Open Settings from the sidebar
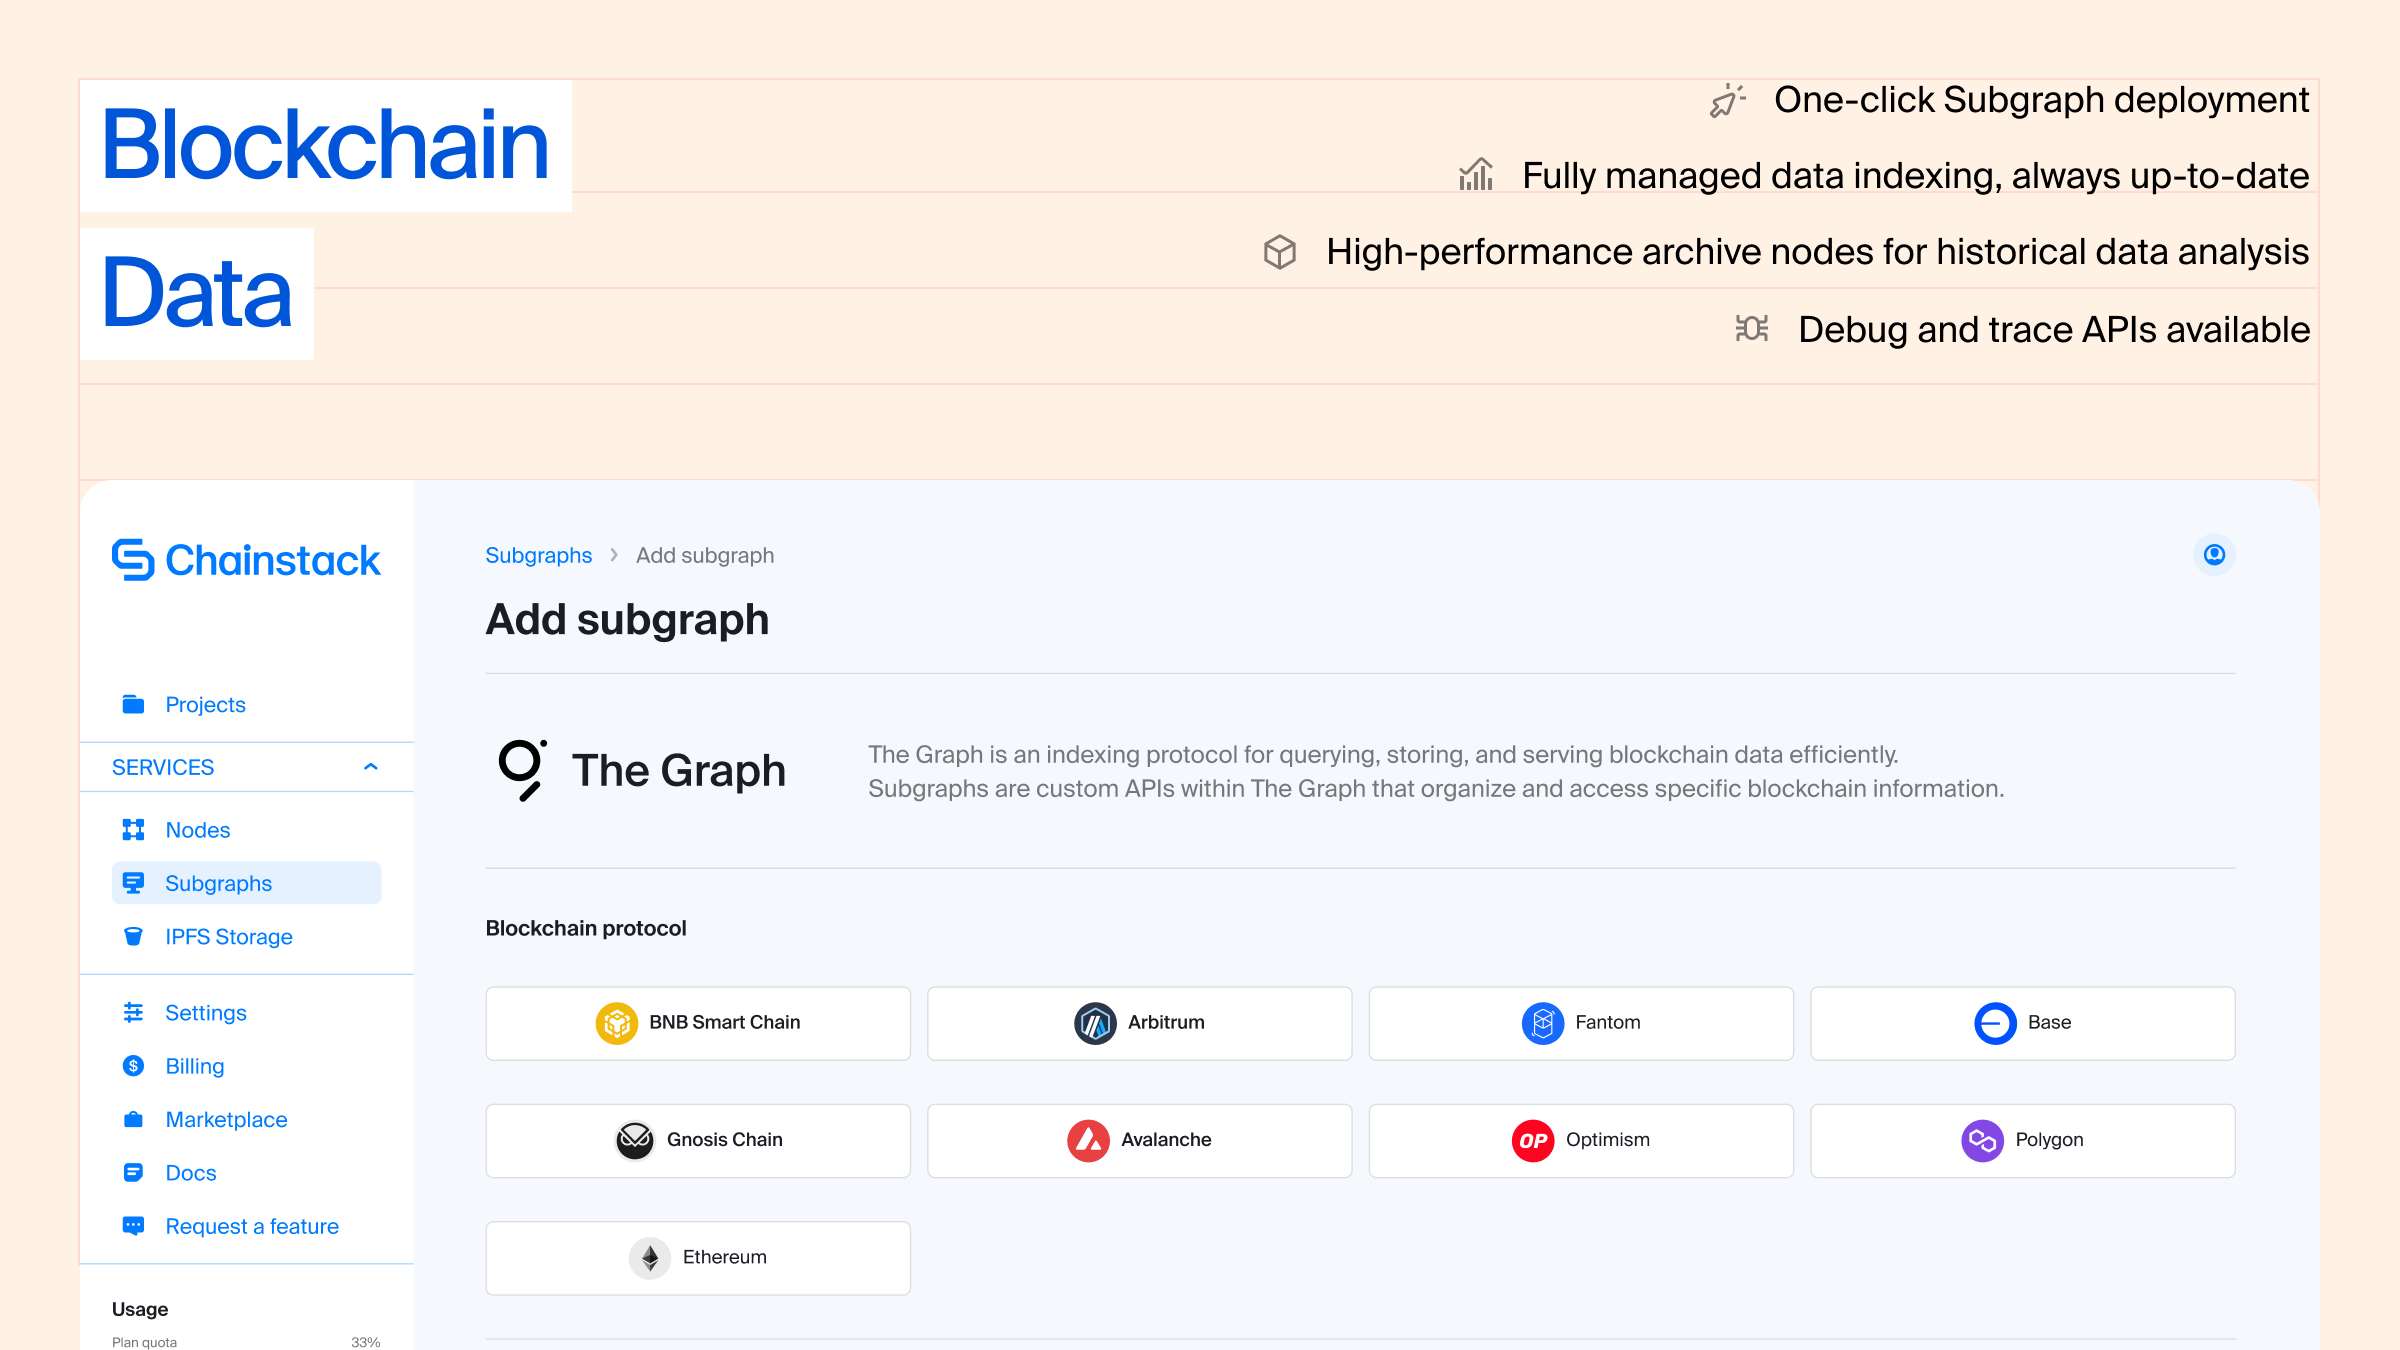 point(205,1013)
